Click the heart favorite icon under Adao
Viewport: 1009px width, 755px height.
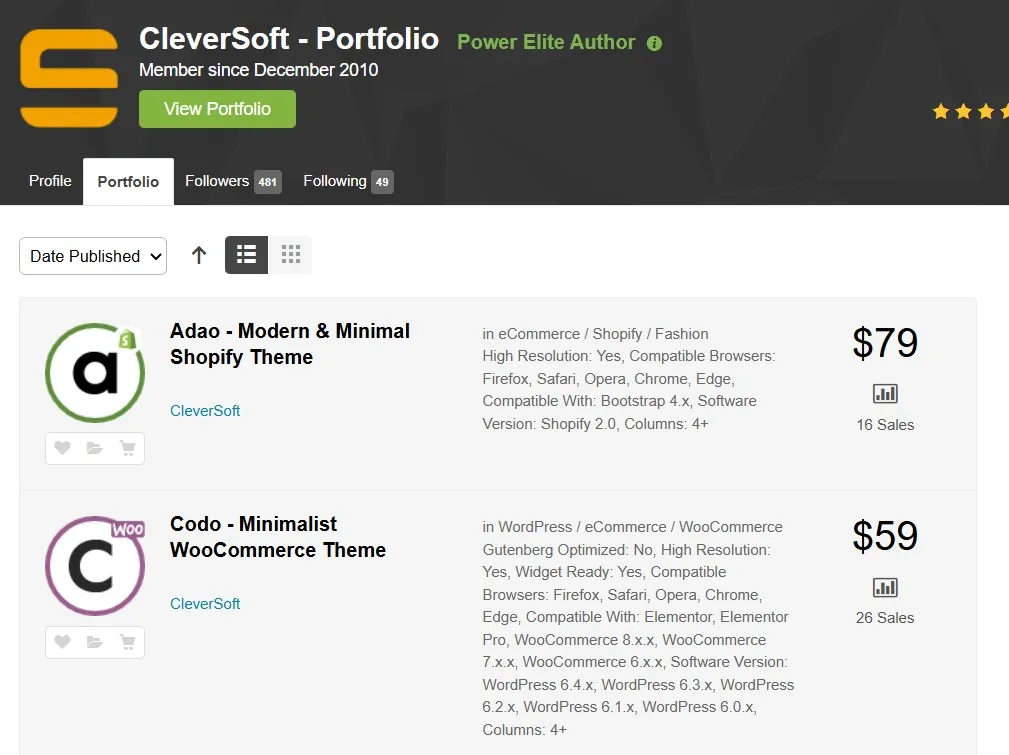(62, 449)
